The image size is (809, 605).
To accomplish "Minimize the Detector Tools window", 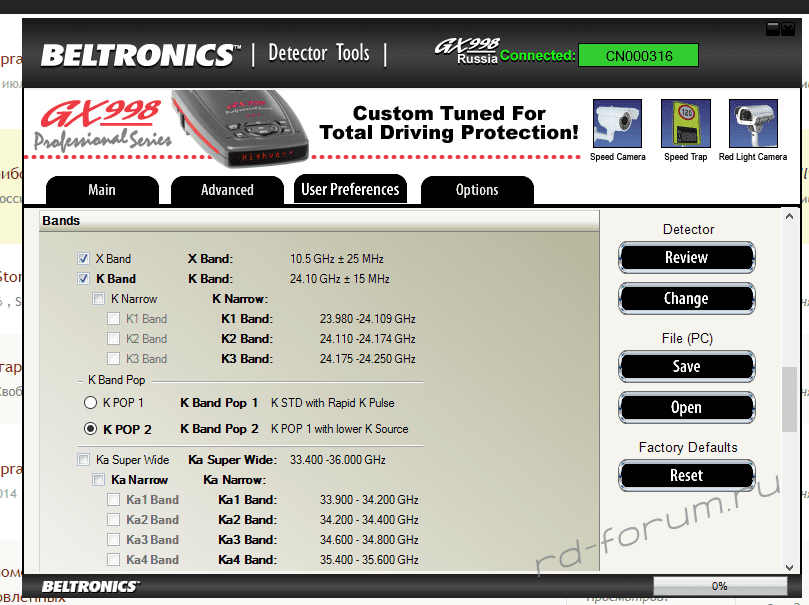I will pos(773,29).
